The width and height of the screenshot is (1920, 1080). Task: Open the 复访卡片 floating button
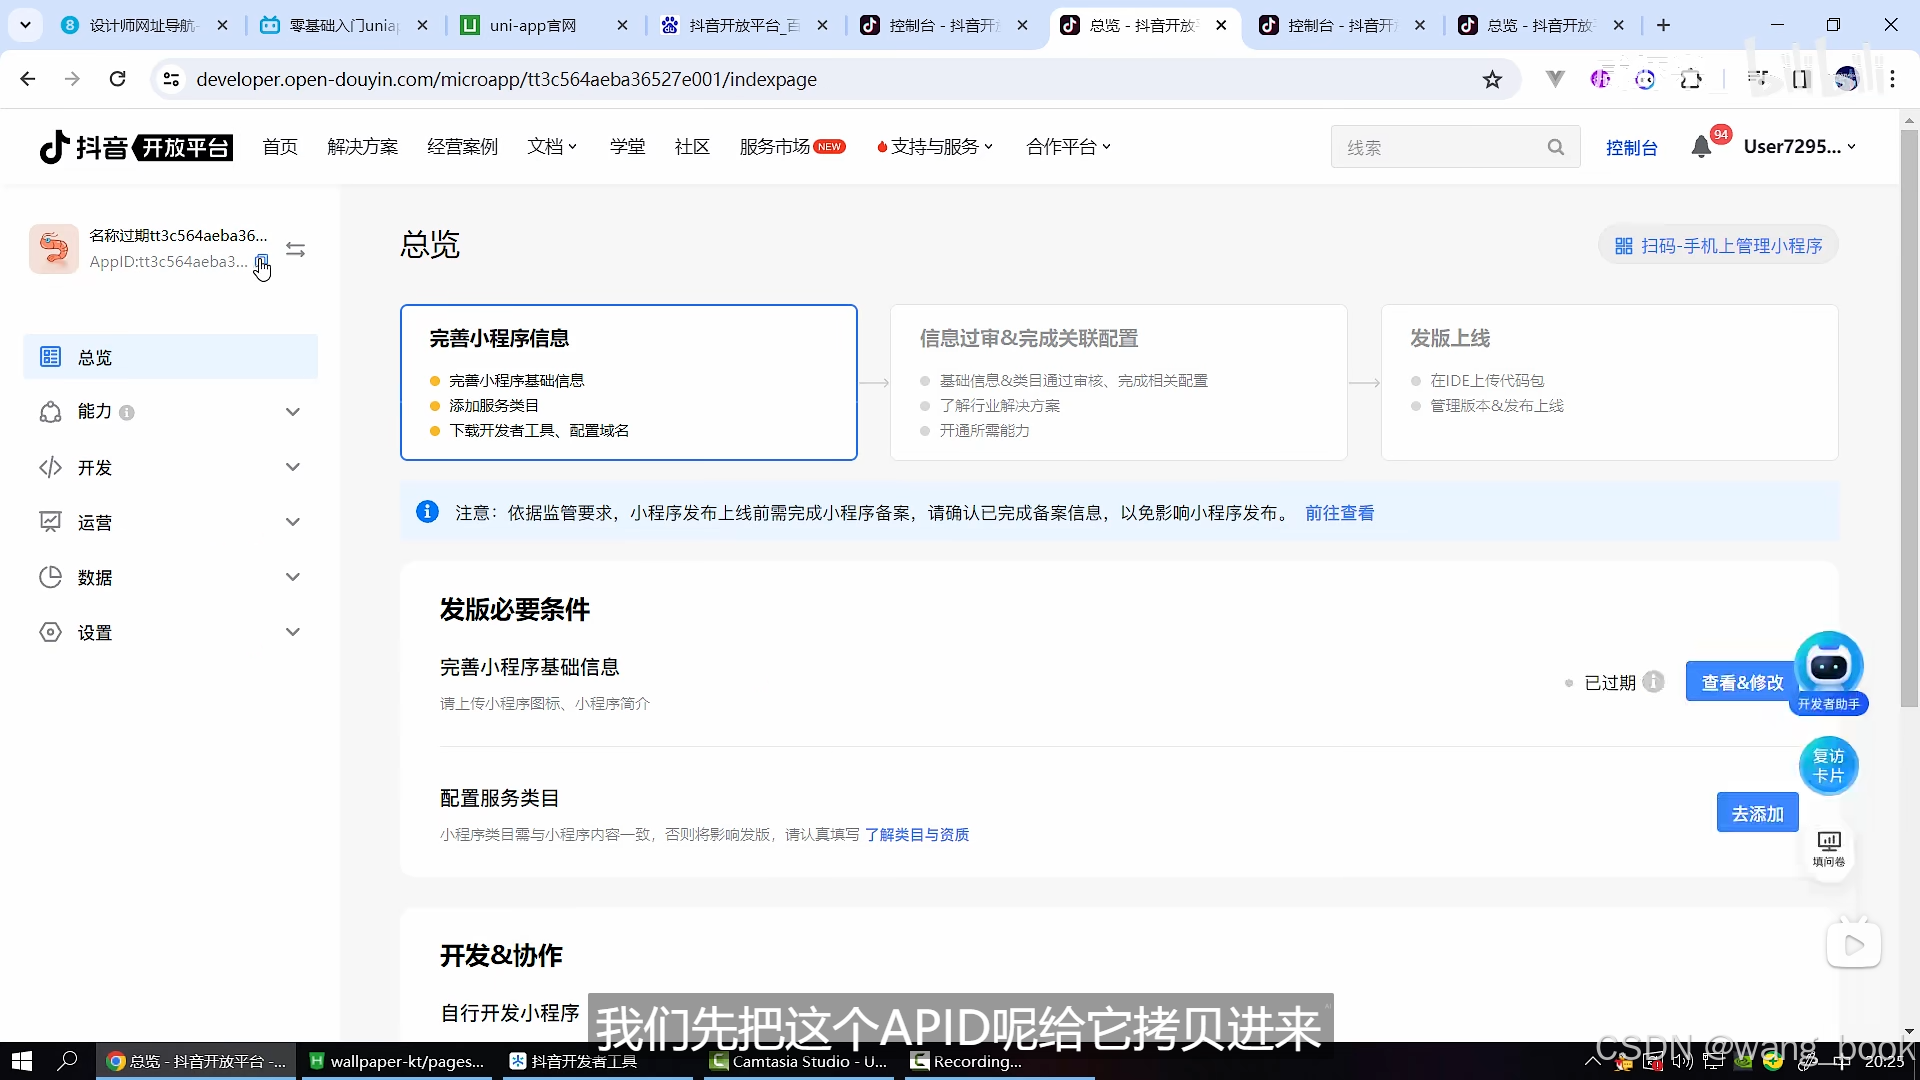click(x=1828, y=766)
